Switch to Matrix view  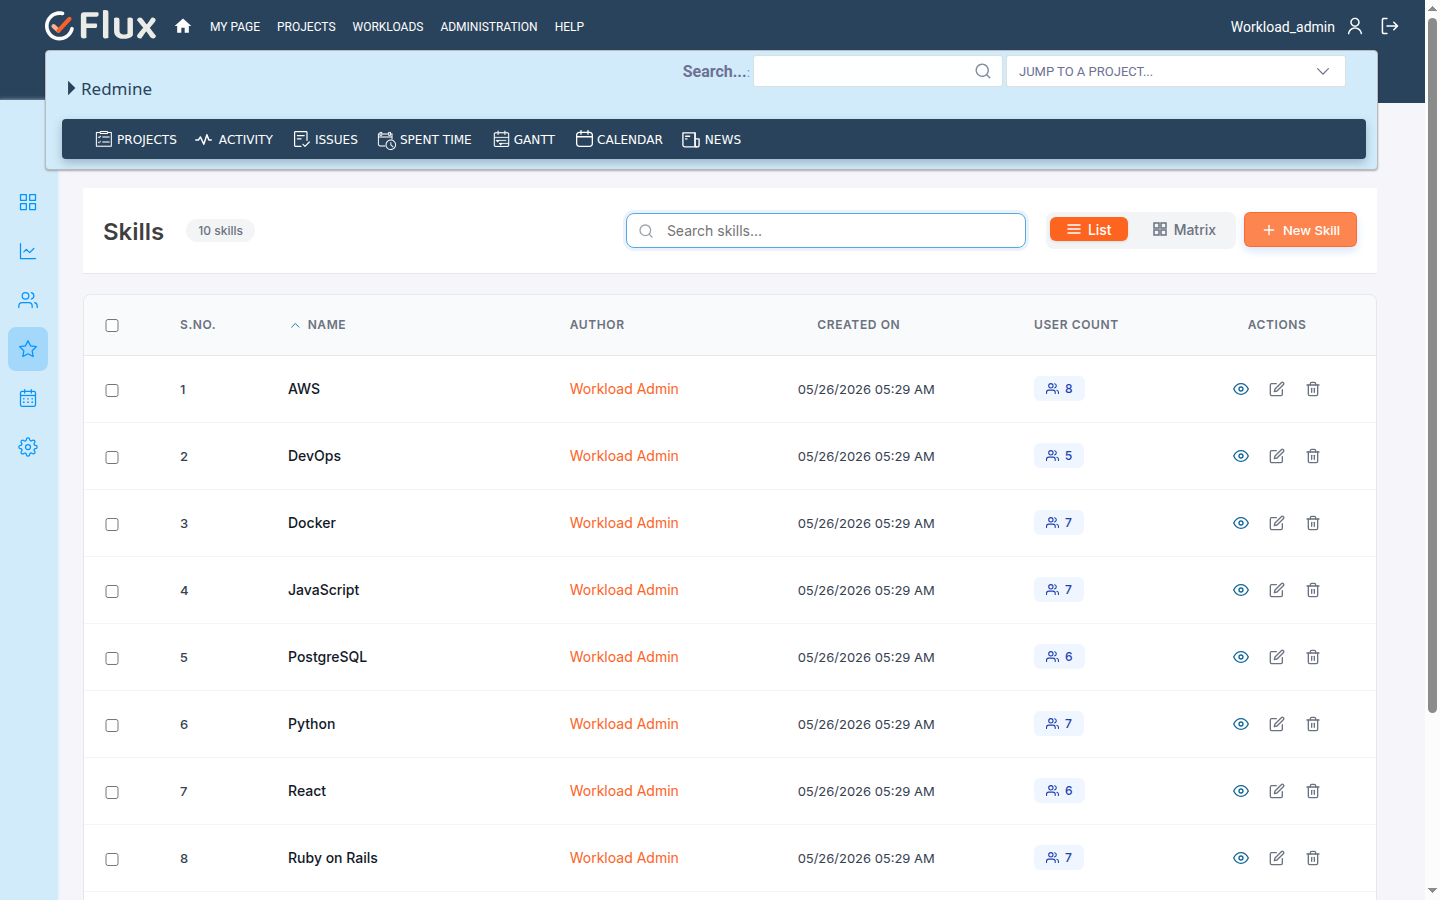coord(1184,230)
